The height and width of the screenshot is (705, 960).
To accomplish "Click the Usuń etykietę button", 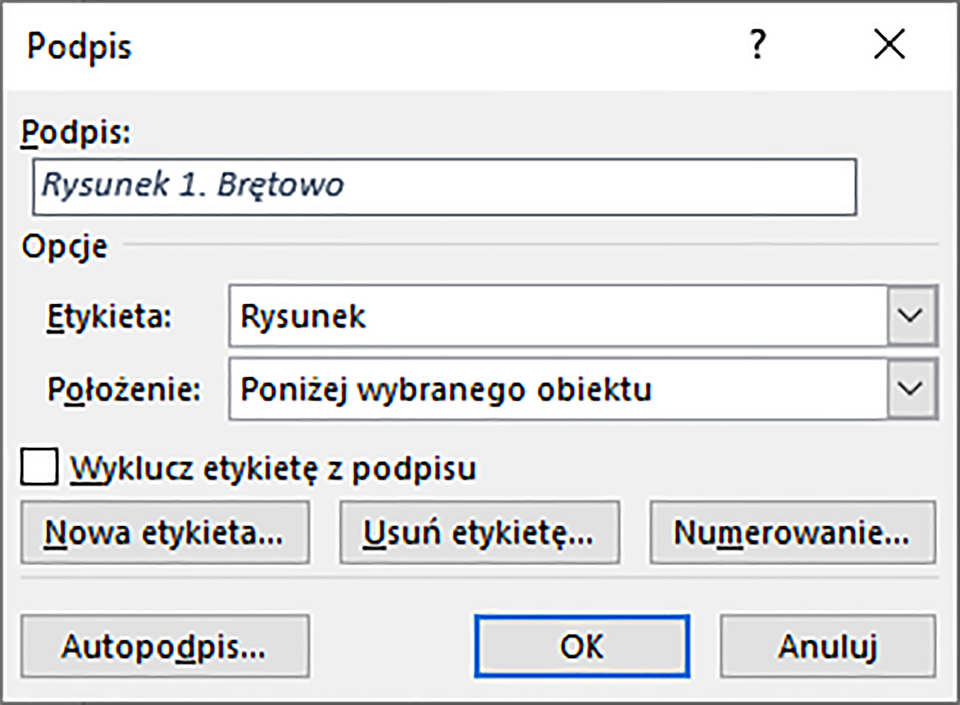I will tap(479, 532).
